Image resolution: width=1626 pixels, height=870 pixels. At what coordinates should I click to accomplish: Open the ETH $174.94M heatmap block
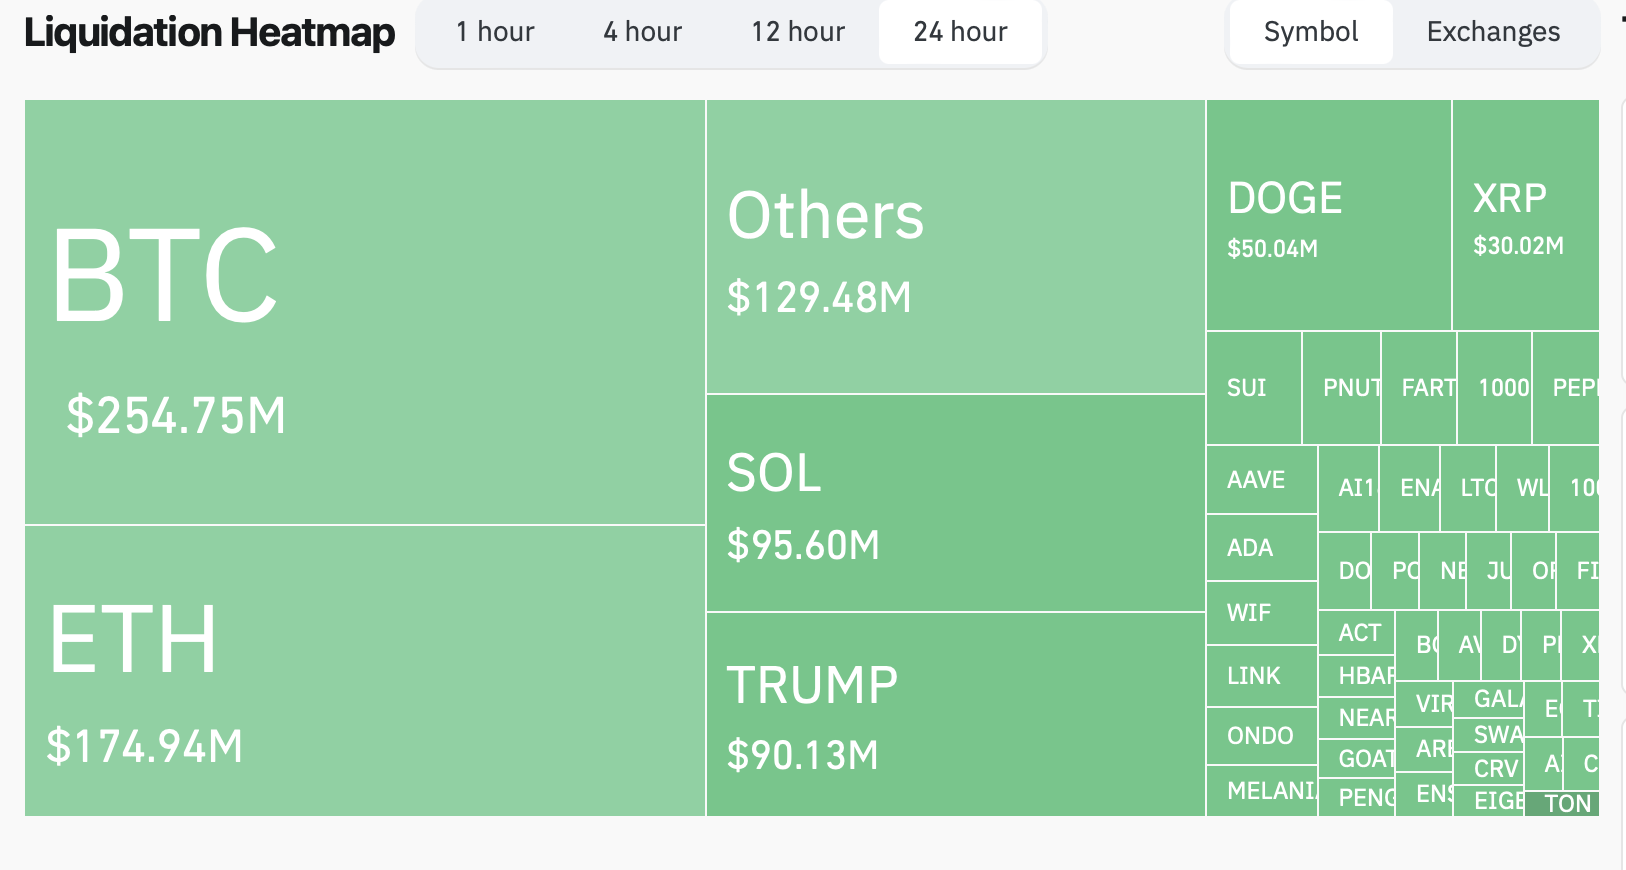tap(365, 671)
